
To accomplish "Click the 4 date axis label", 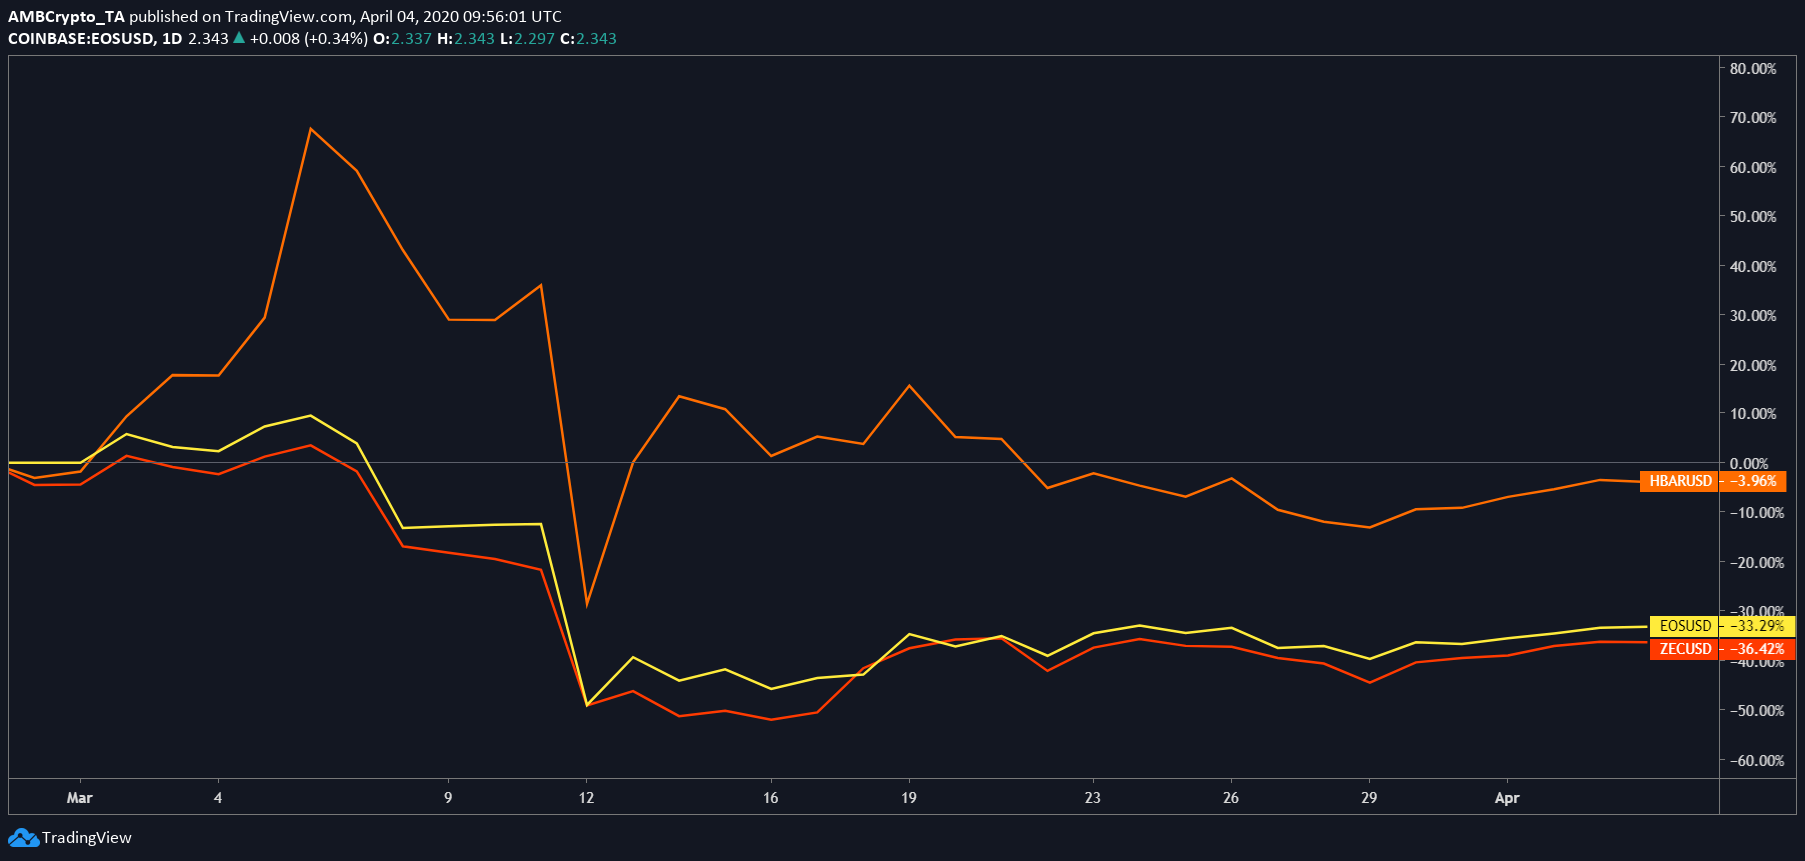I will (218, 798).
